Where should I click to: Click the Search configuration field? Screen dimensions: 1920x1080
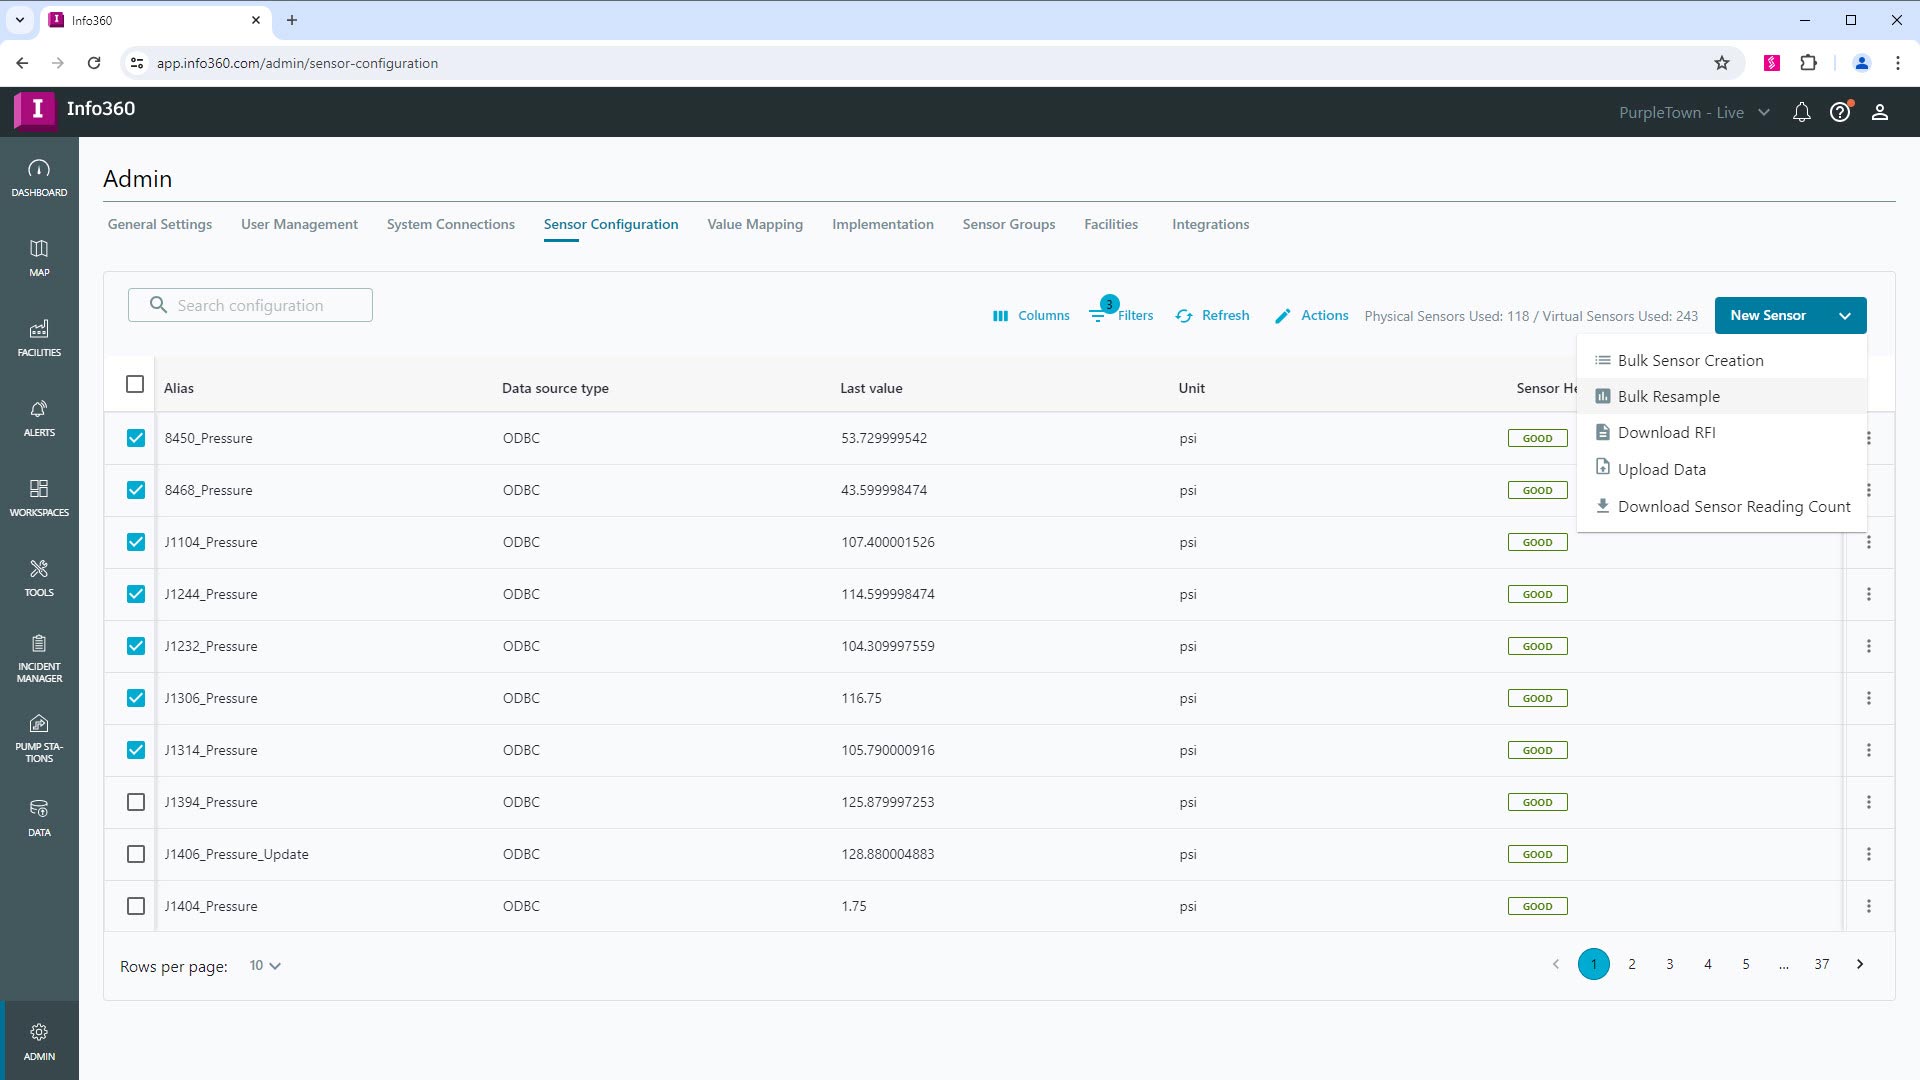coord(250,305)
